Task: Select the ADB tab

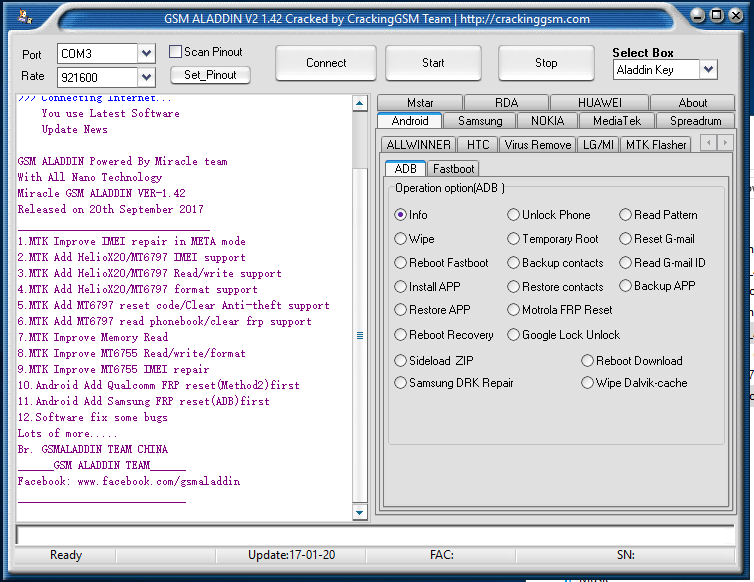Action: 405,169
